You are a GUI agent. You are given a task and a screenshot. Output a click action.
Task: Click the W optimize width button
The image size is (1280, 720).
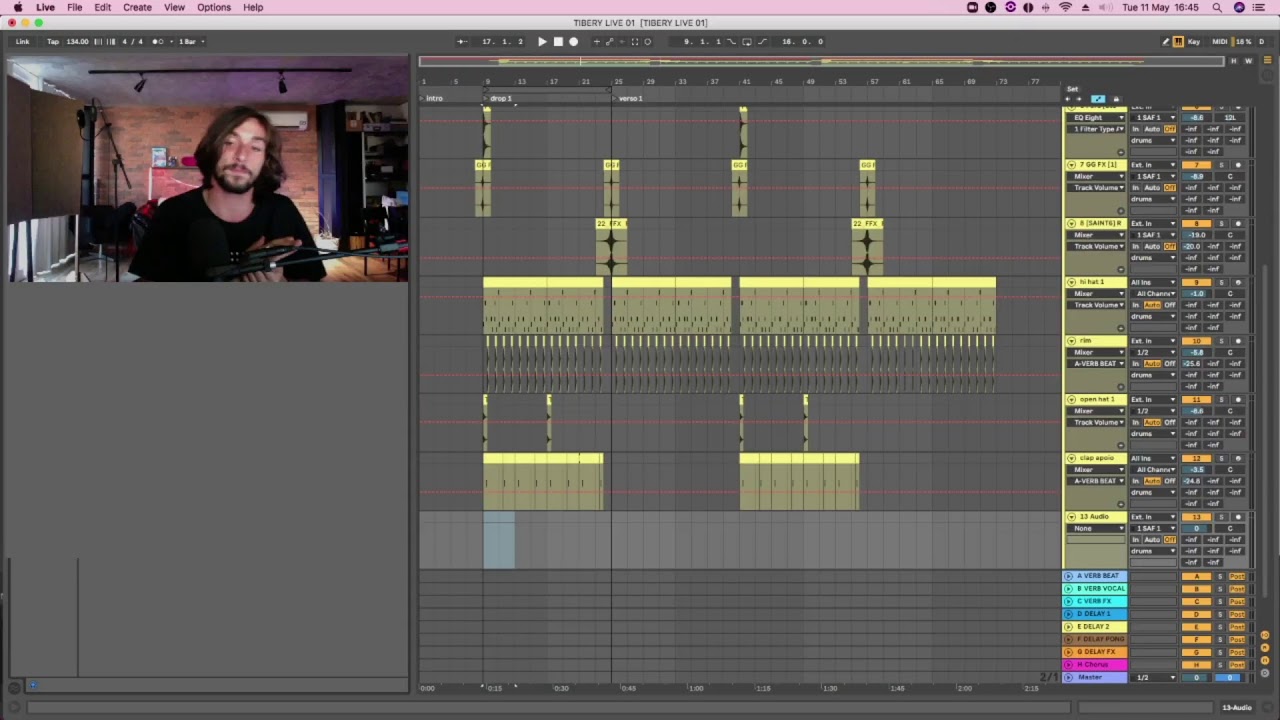[1249, 61]
